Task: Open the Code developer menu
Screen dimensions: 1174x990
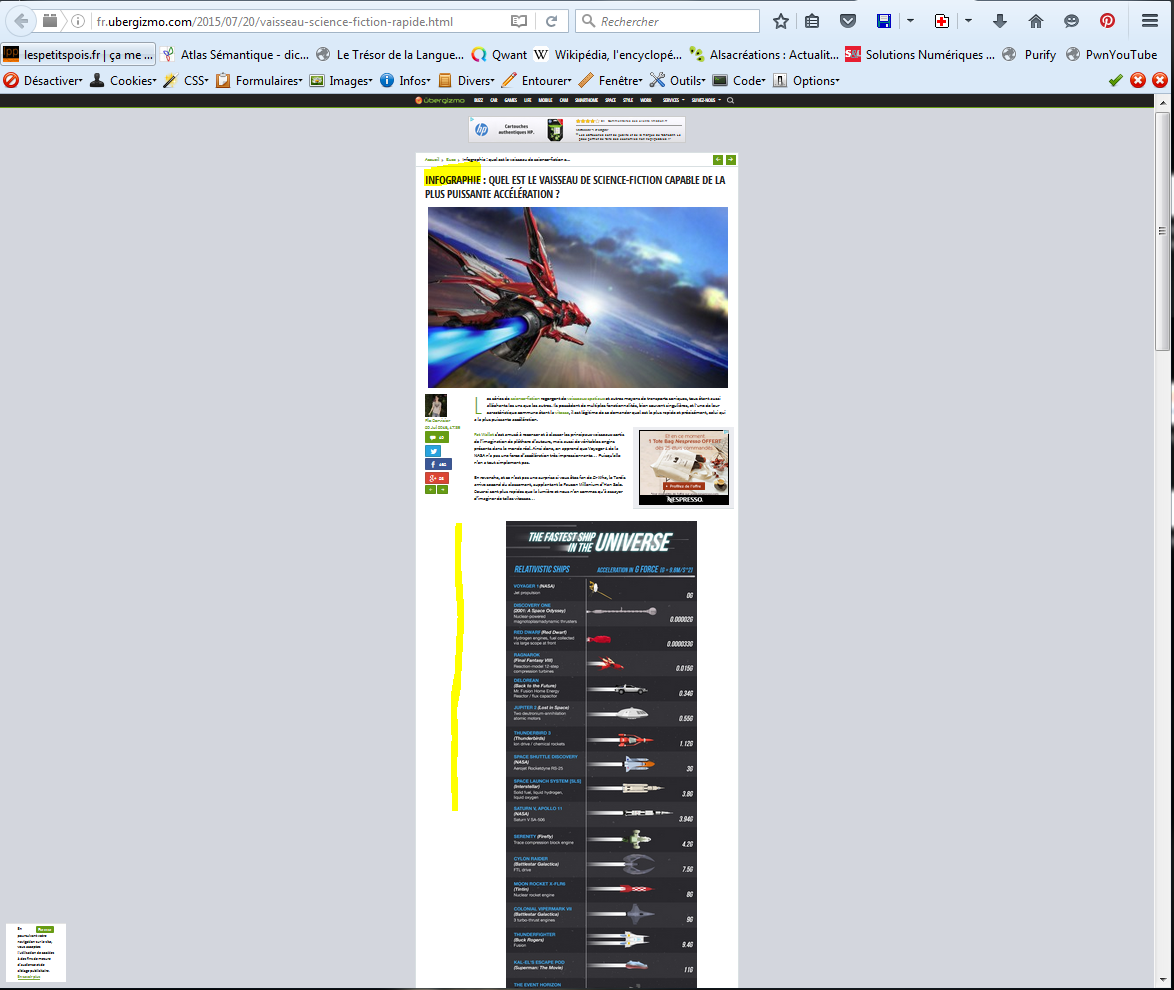Action: pyautogui.click(x=739, y=81)
